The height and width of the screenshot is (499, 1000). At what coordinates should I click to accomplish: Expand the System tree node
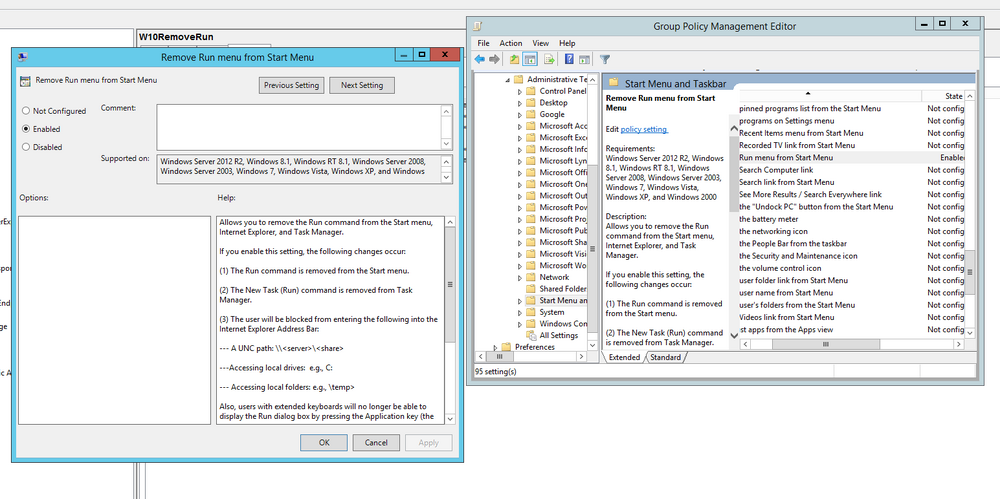[x=520, y=313]
